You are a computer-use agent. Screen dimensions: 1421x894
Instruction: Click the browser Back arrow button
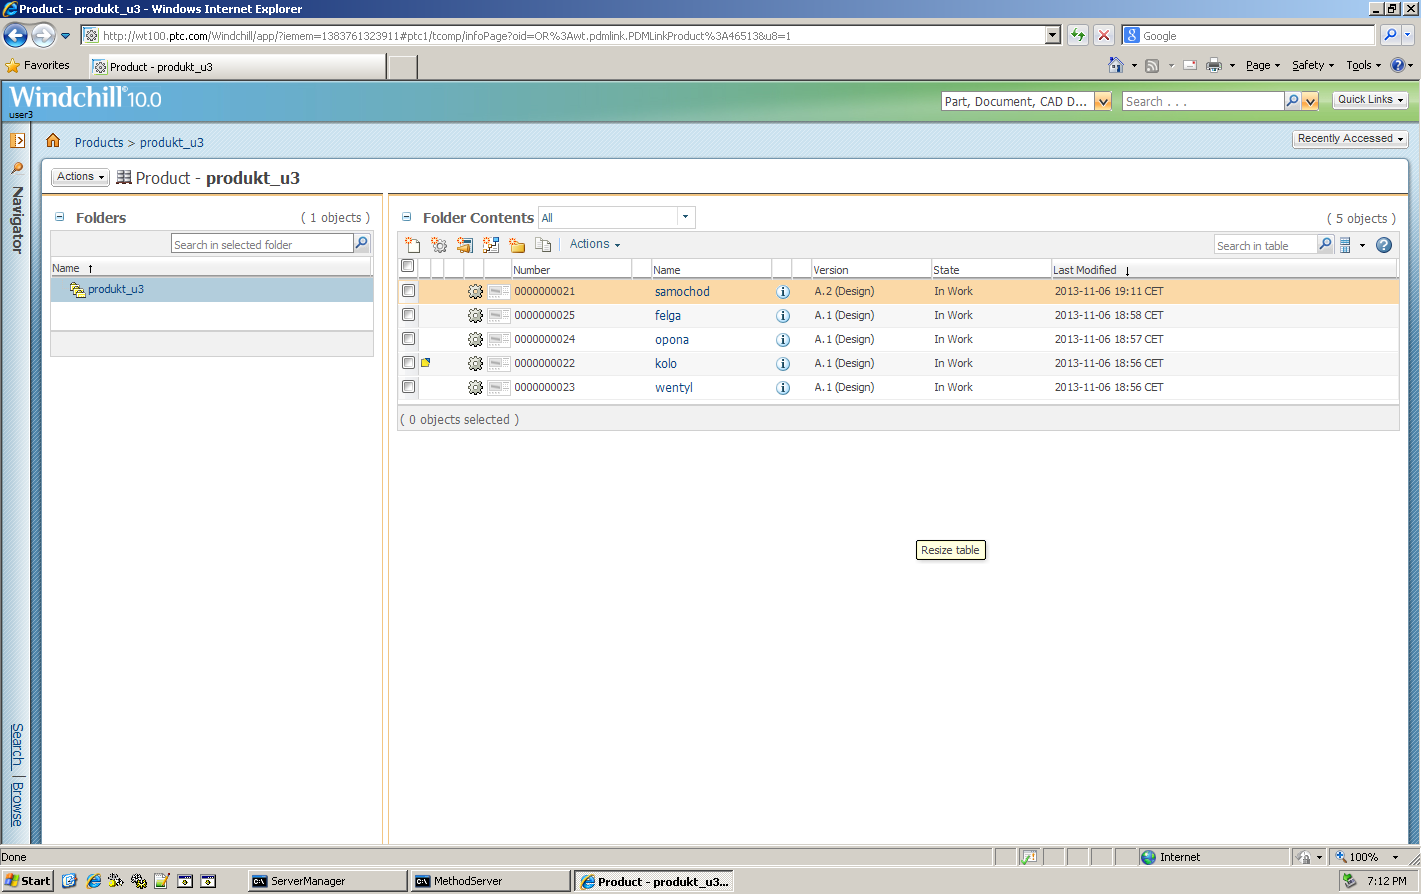pos(15,35)
